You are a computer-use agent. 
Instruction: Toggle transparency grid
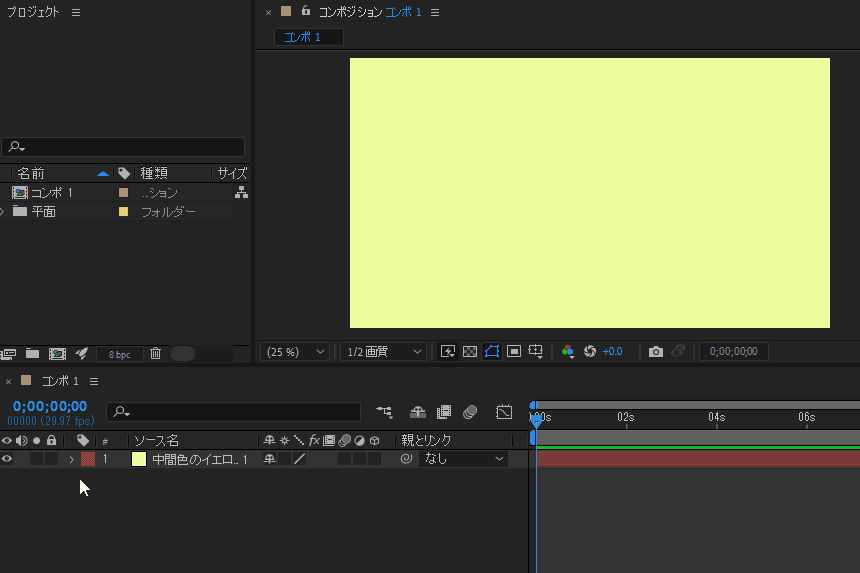pos(470,351)
